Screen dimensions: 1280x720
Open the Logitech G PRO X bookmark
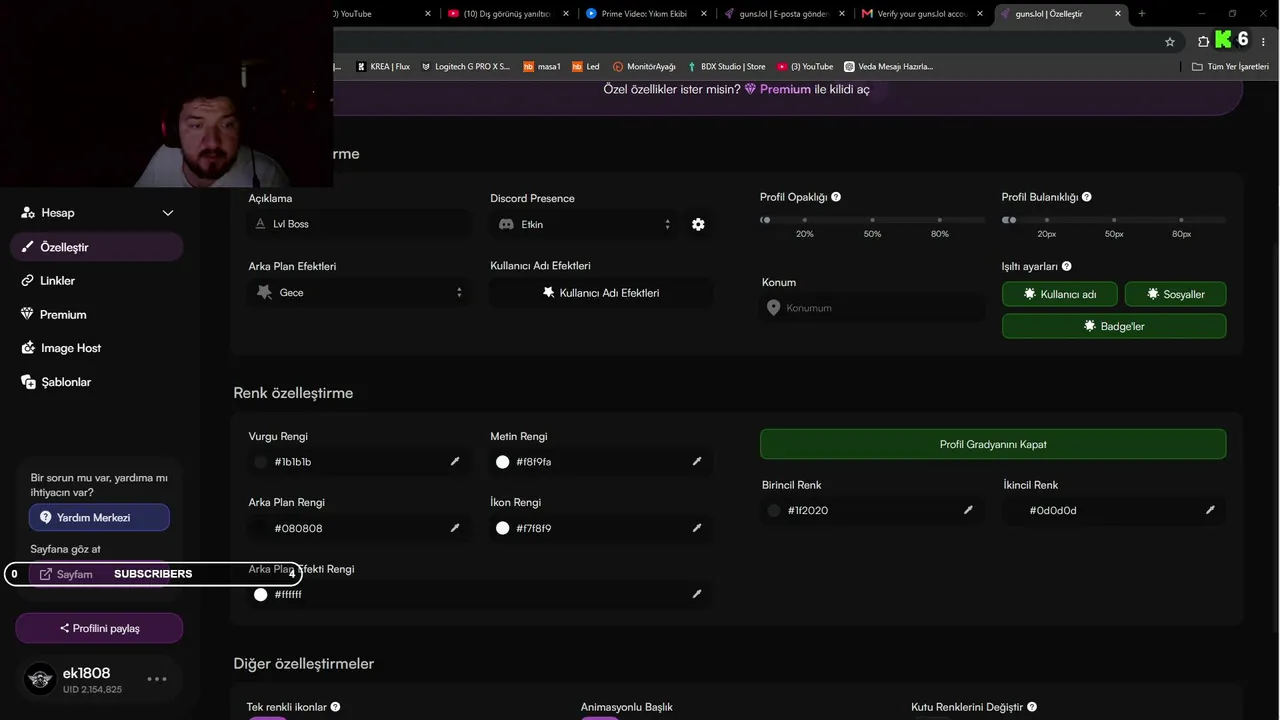pos(466,66)
